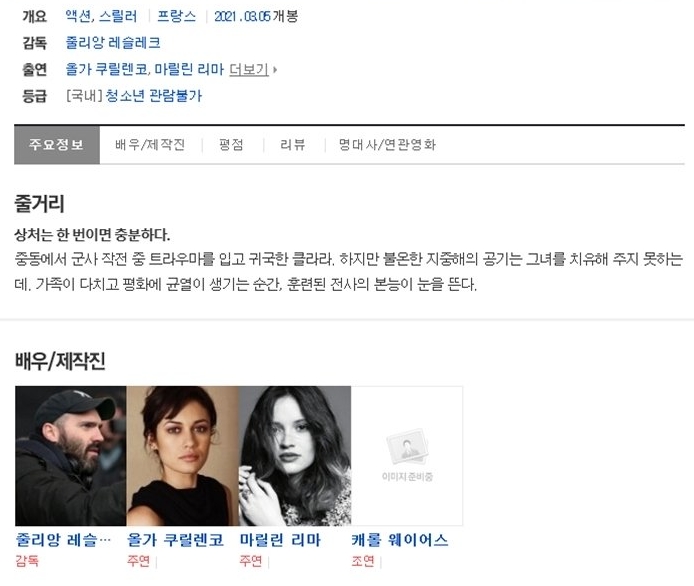Click 마릴린 리마's black-and-white photo thumbnail

[295, 456]
